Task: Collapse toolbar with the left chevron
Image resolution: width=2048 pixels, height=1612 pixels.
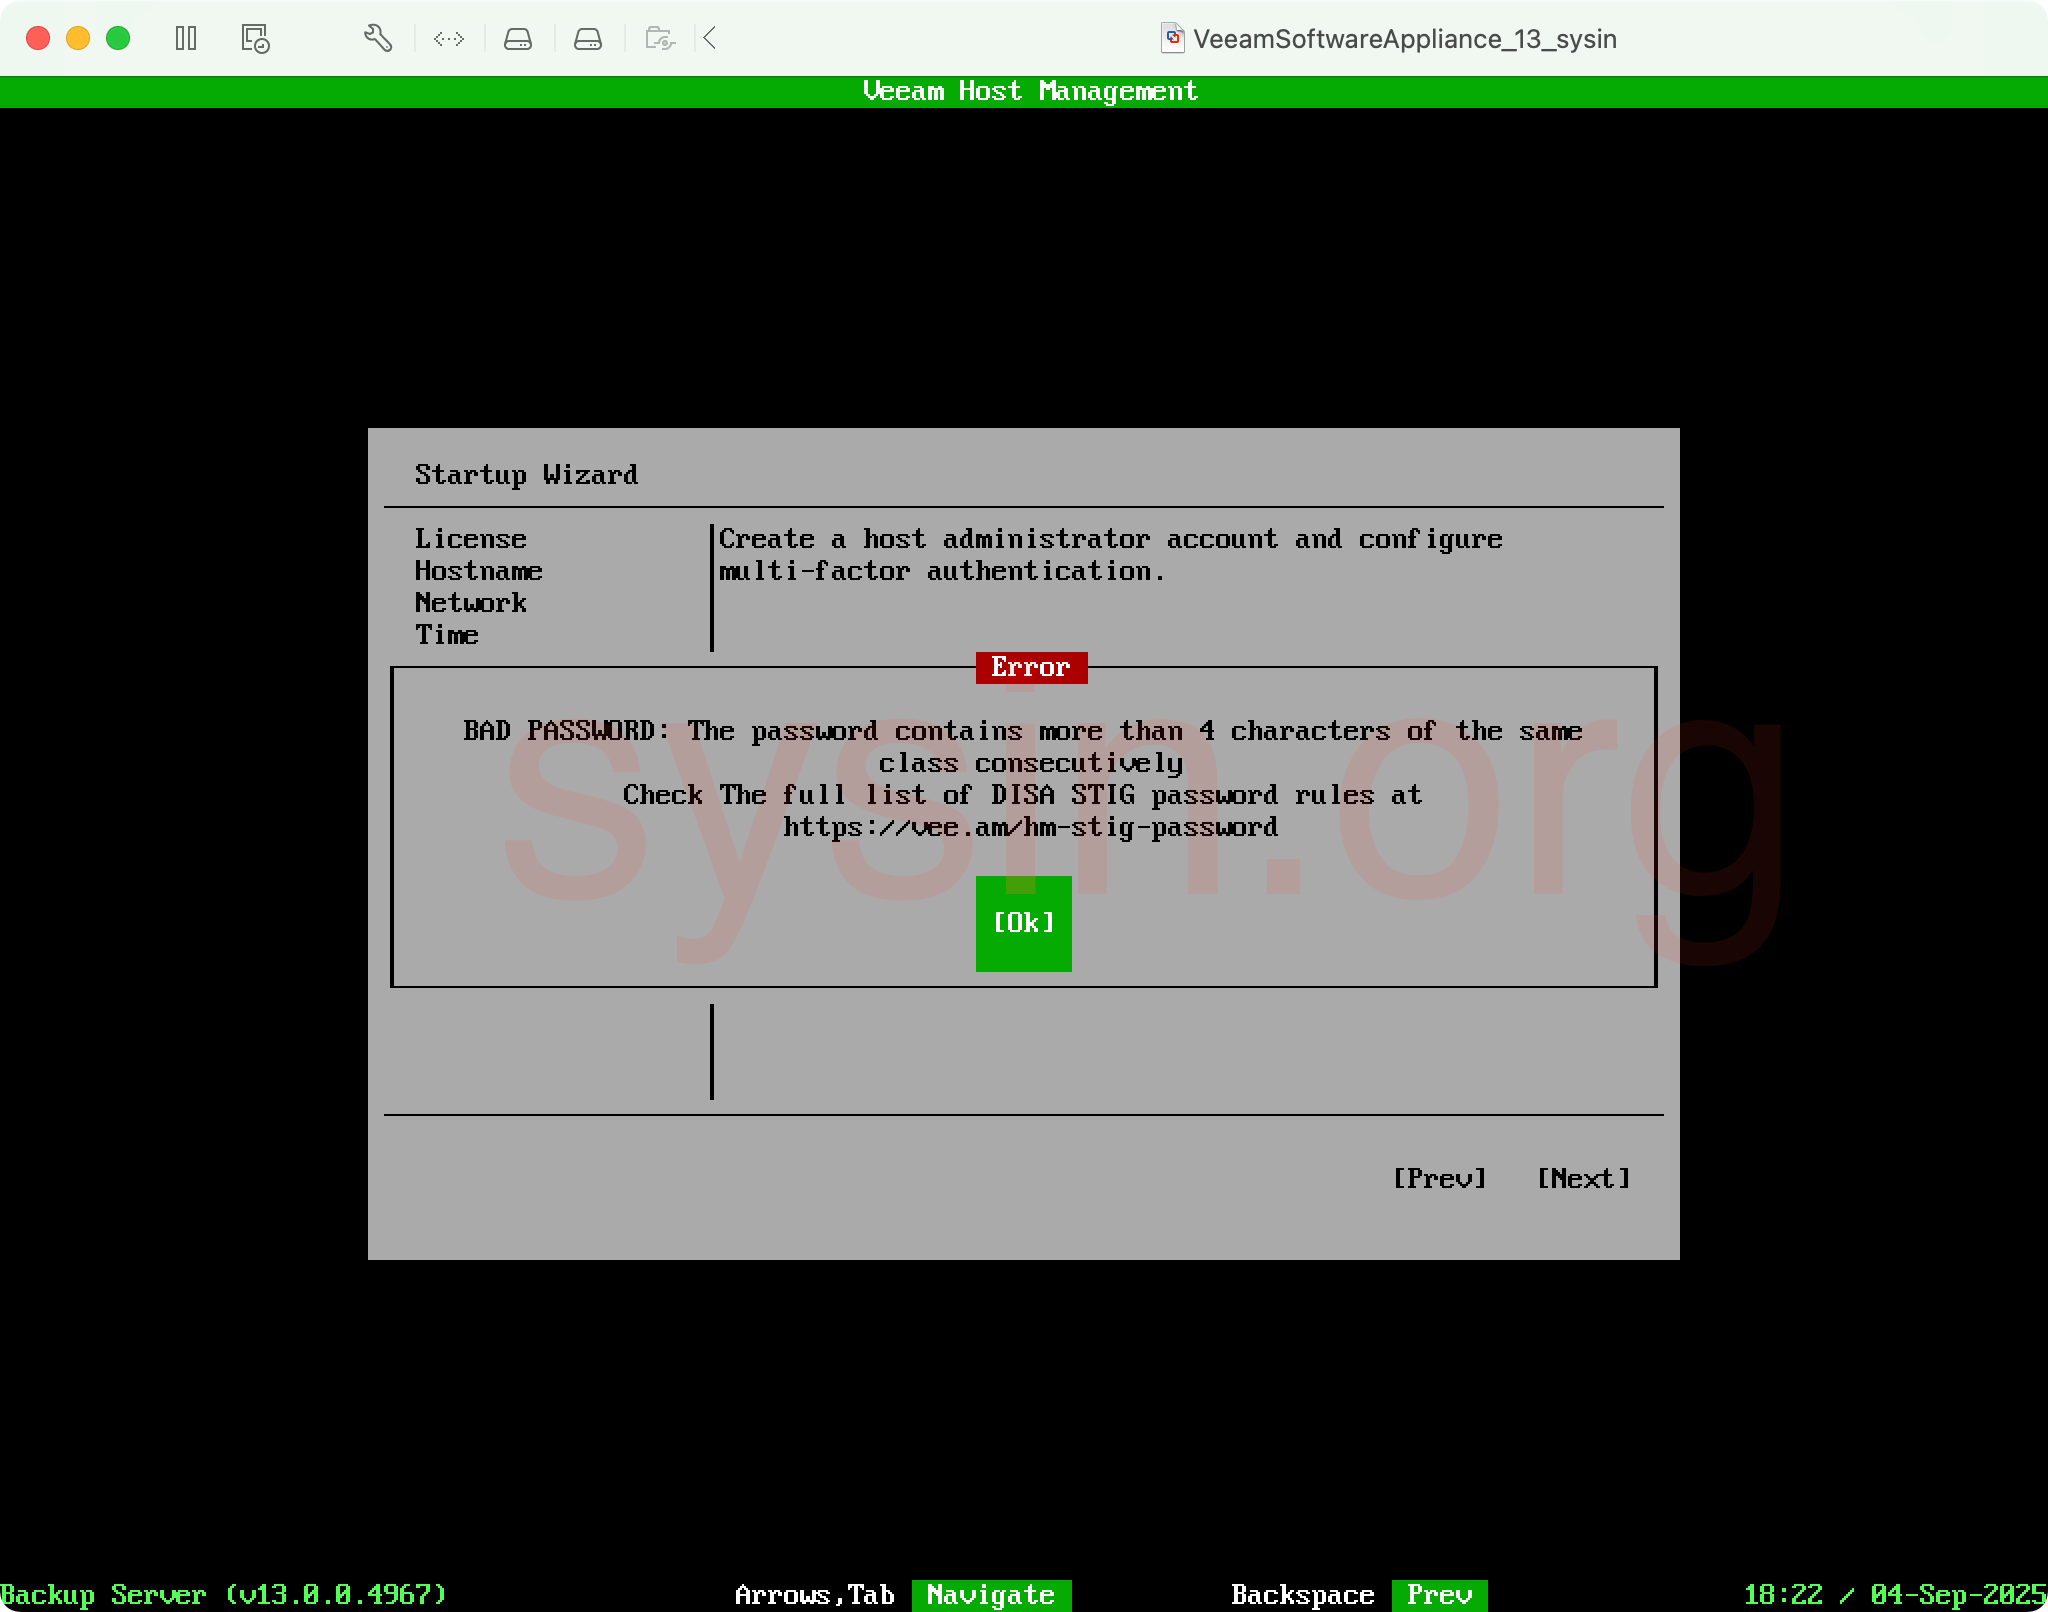Action: click(710, 39)
